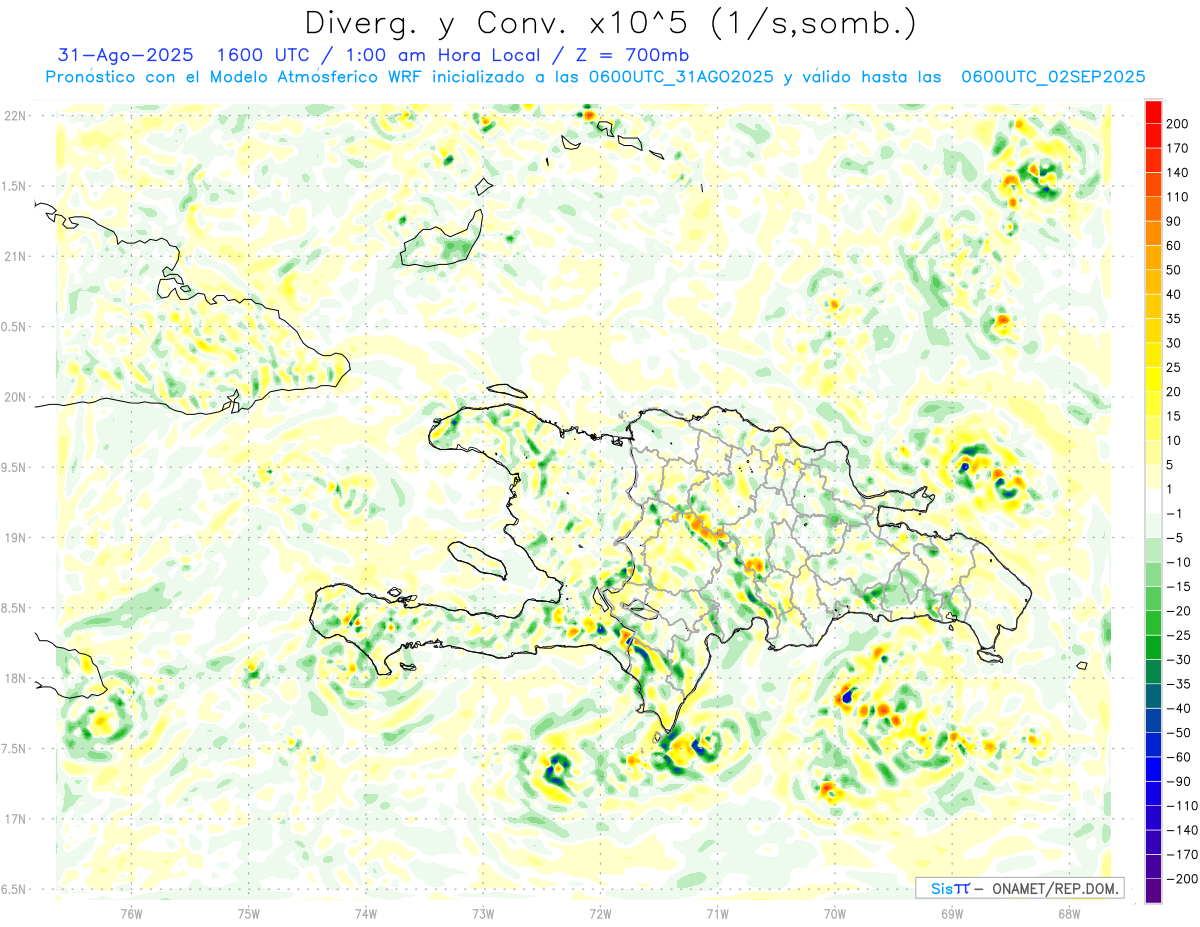
Task: Click the '-200' color scale label
Action: coord(1182,879)
